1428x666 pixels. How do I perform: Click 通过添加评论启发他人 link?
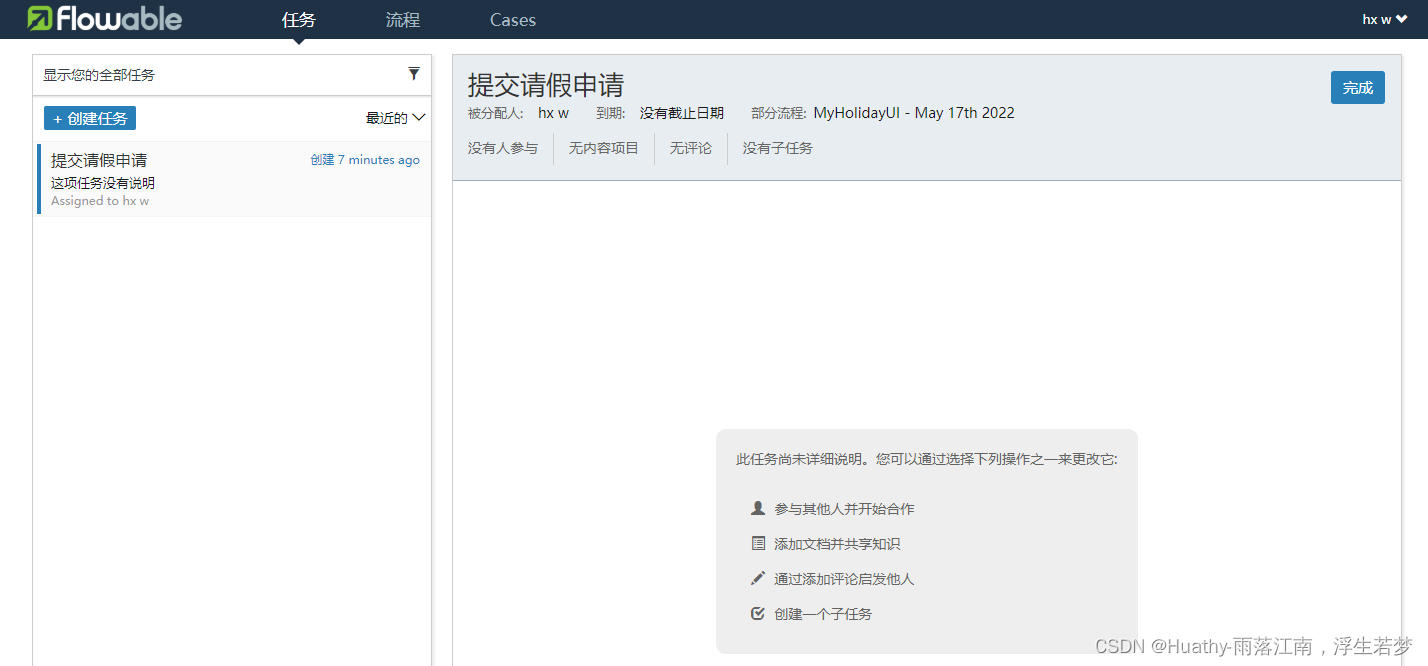[844, 579]
